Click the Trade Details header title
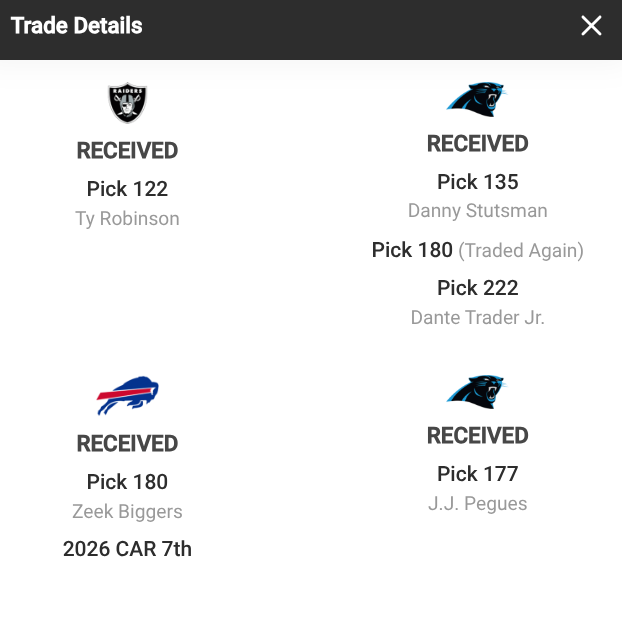Screen dimensions: 622x627 tap(76, 26)
